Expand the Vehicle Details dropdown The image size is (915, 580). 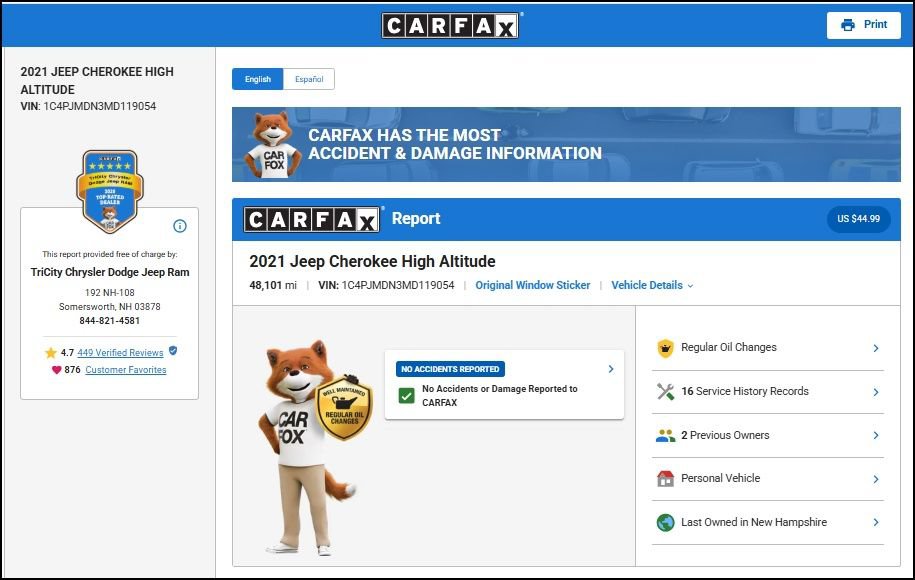pos(652,285)
